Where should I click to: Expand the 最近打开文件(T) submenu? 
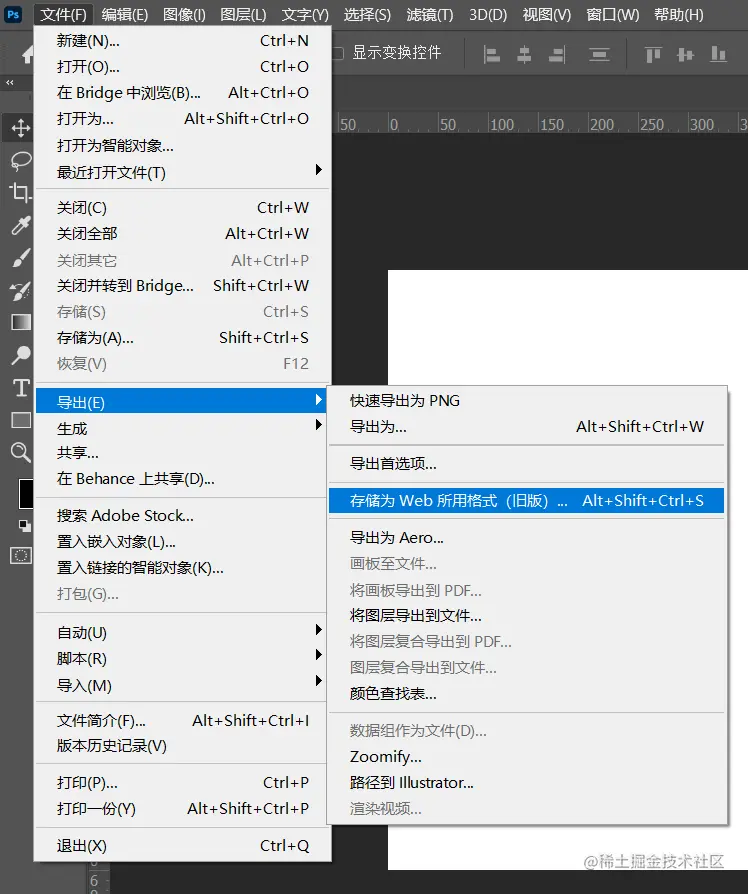182,172
